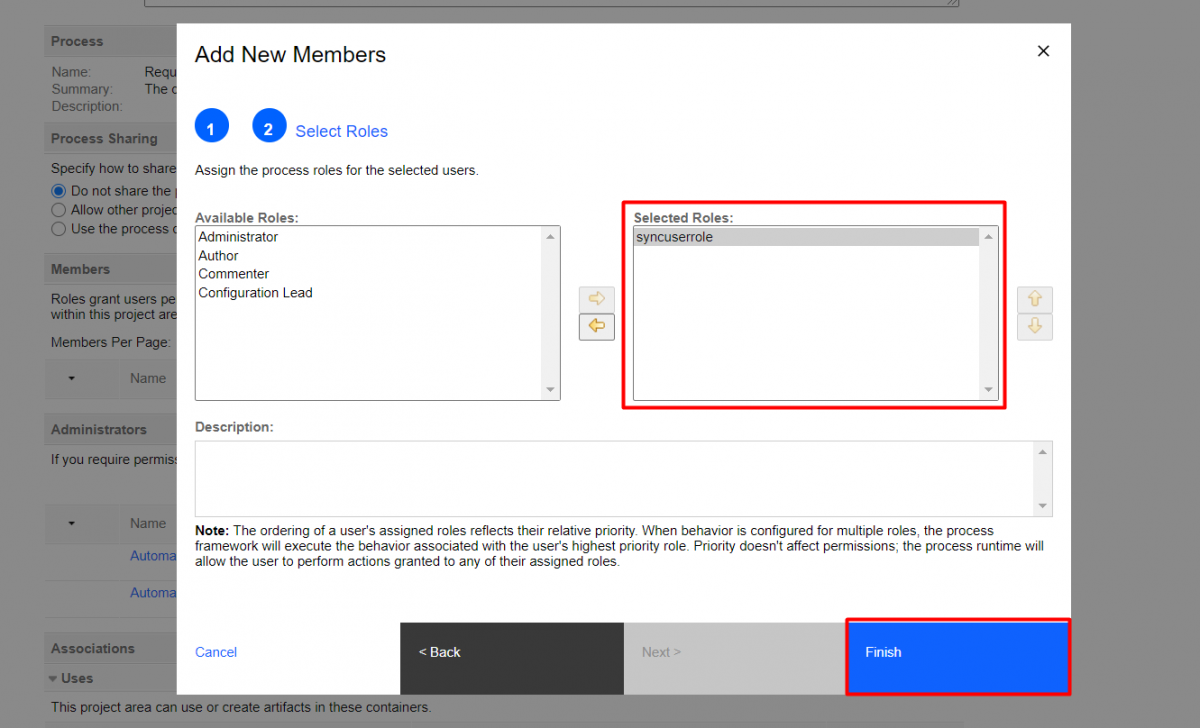
Task: Click the Back button
Action: pos(511,652)
